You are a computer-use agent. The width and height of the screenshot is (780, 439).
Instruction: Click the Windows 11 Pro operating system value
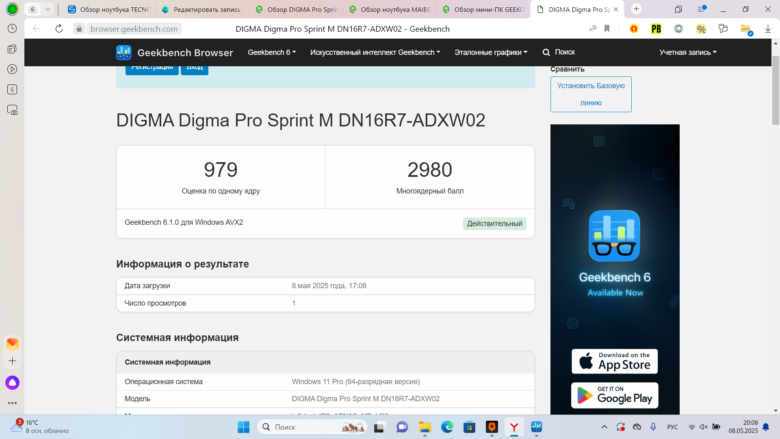click(x=356, y=382)
